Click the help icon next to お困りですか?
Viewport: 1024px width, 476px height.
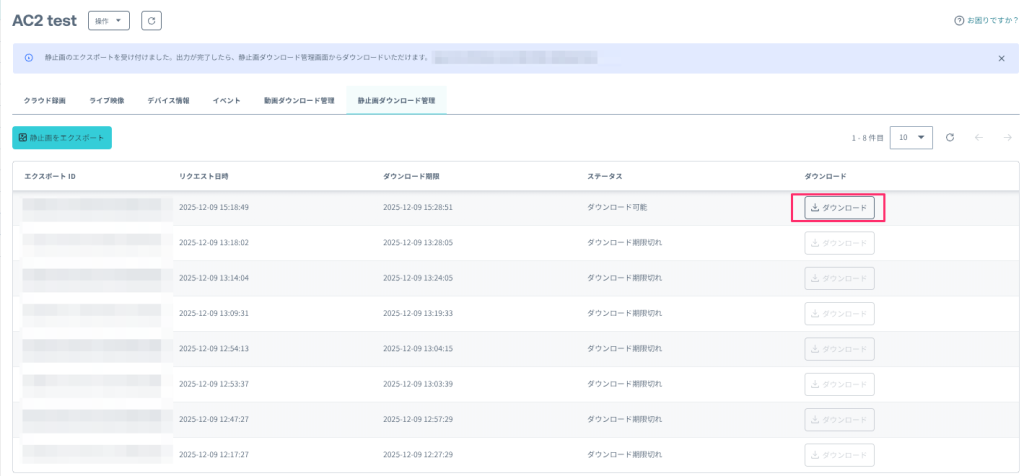tap(960, 20)
